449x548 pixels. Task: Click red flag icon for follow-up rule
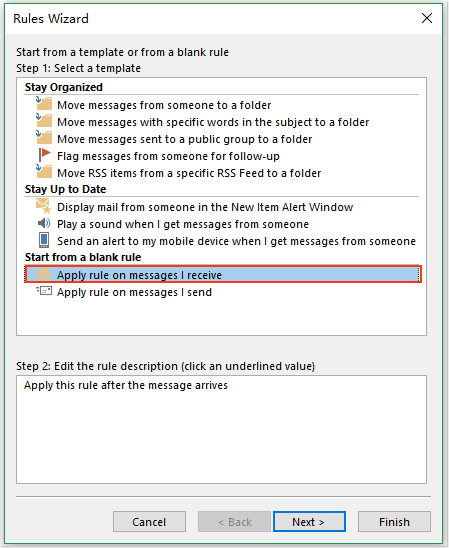pos(44,155)
